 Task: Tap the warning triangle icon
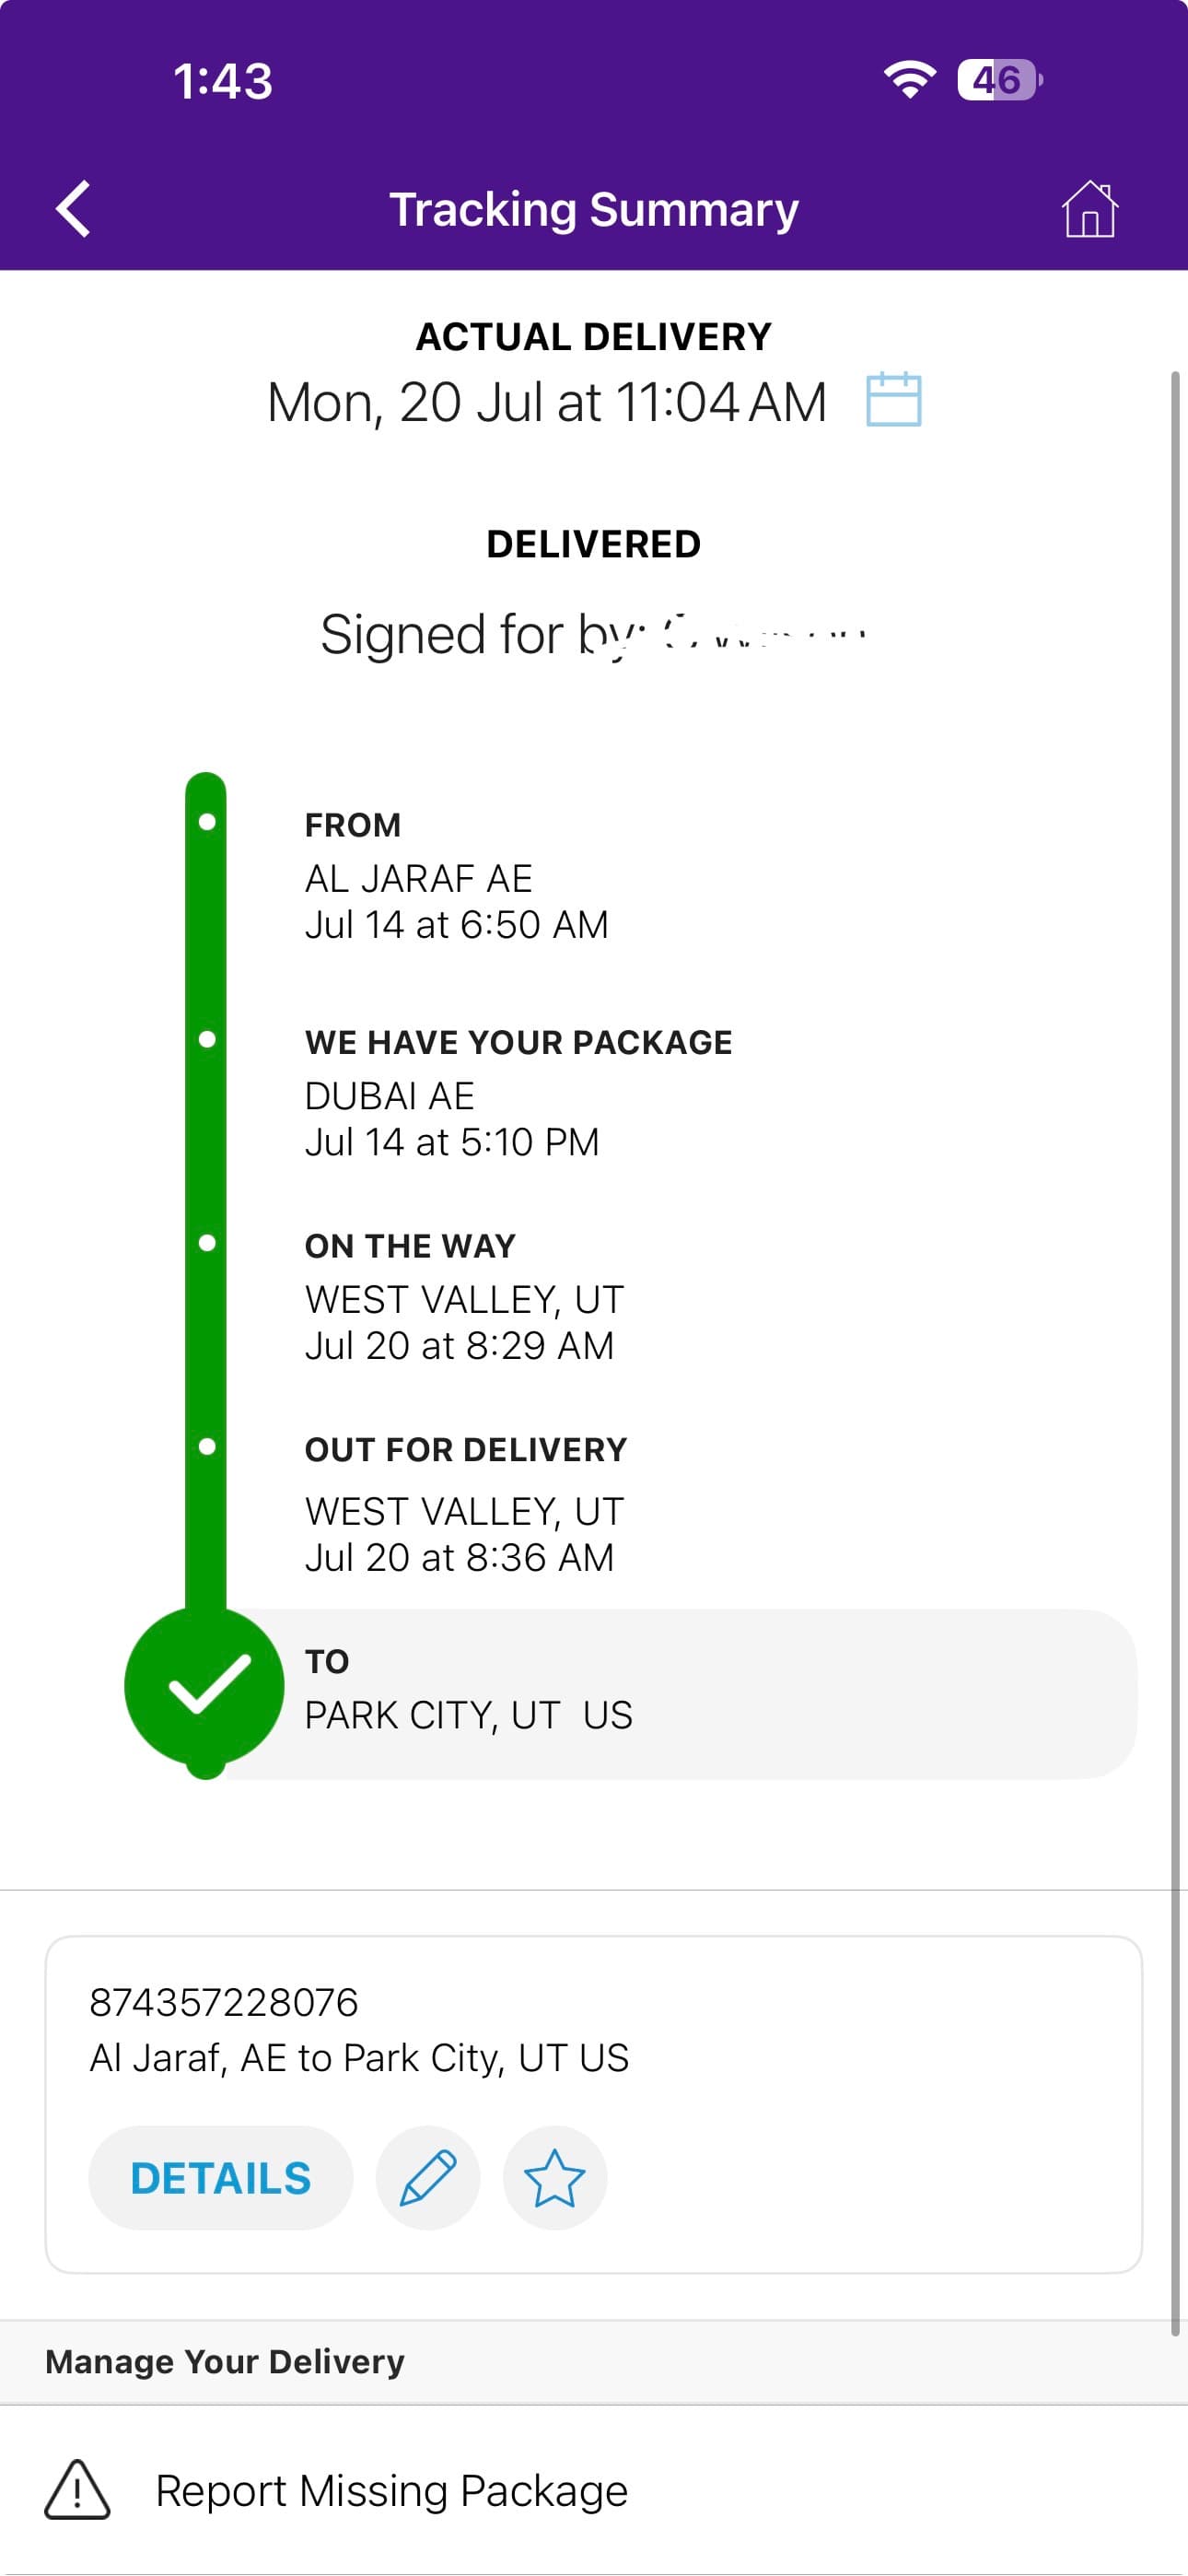pyautogui.click(x=77, y=2490)
